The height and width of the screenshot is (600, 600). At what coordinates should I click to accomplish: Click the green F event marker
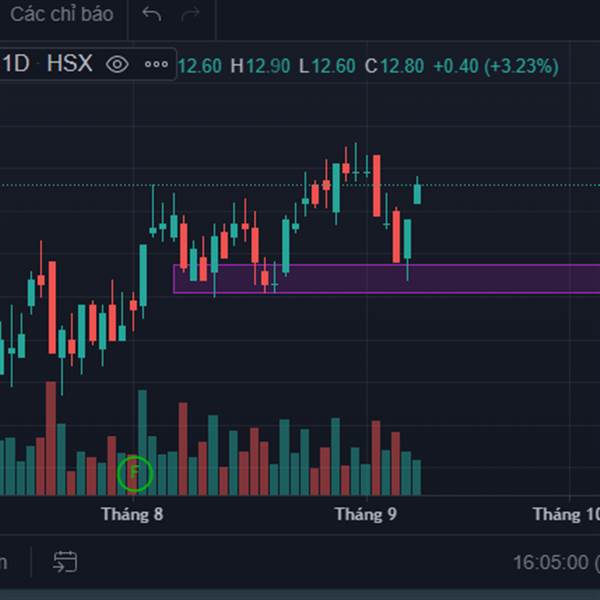(135, 473)
